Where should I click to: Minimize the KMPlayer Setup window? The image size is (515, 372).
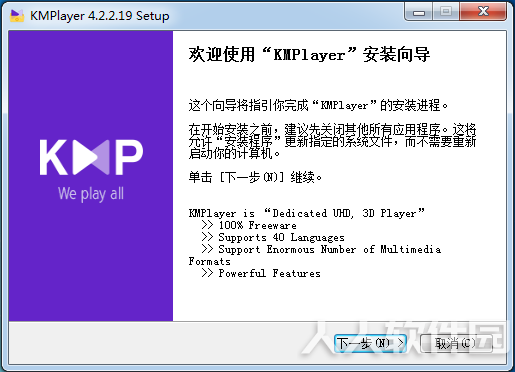point(419,12)
